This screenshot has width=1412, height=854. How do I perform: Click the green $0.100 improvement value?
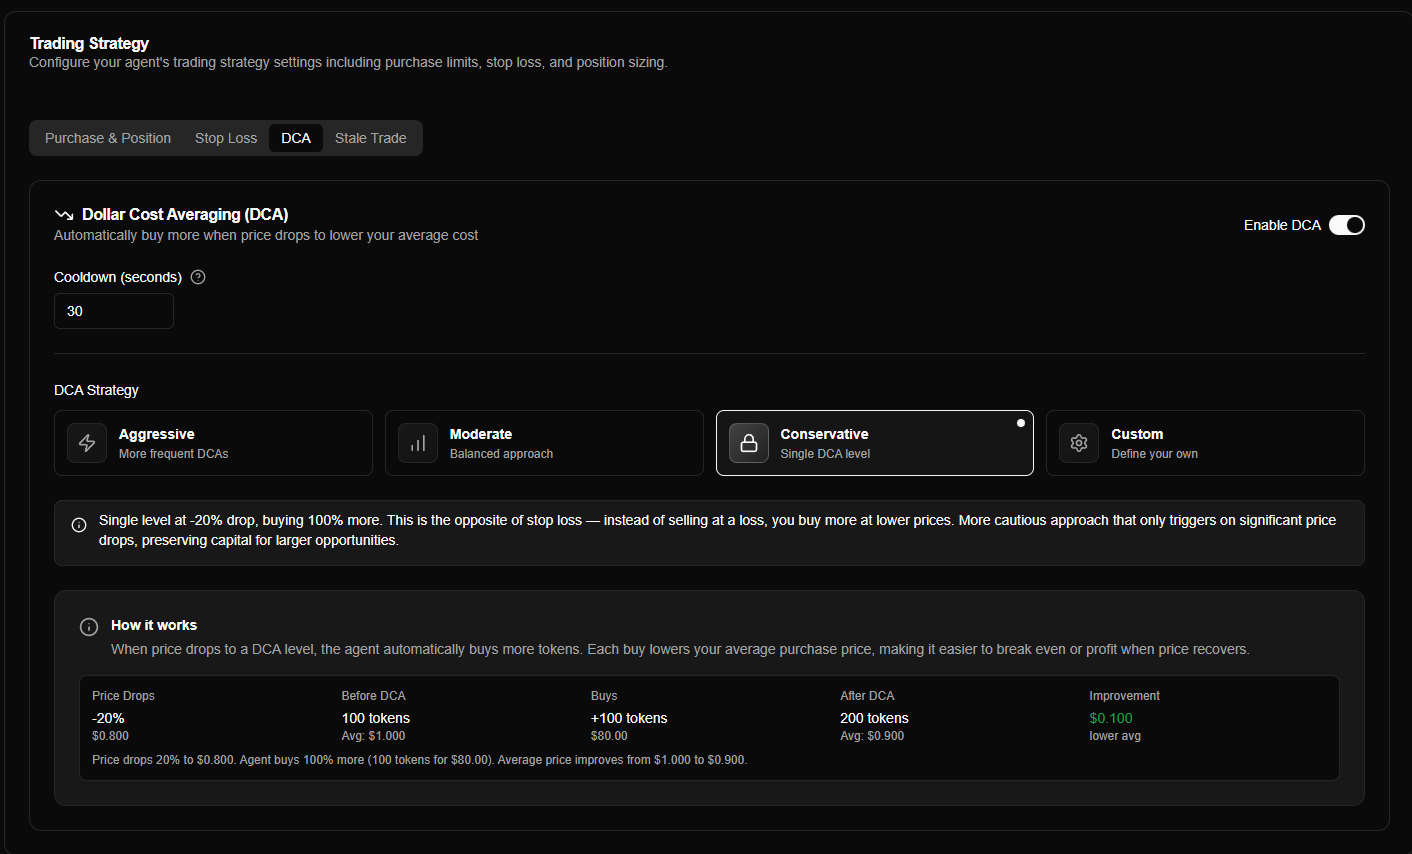(x=1111, y=718)
